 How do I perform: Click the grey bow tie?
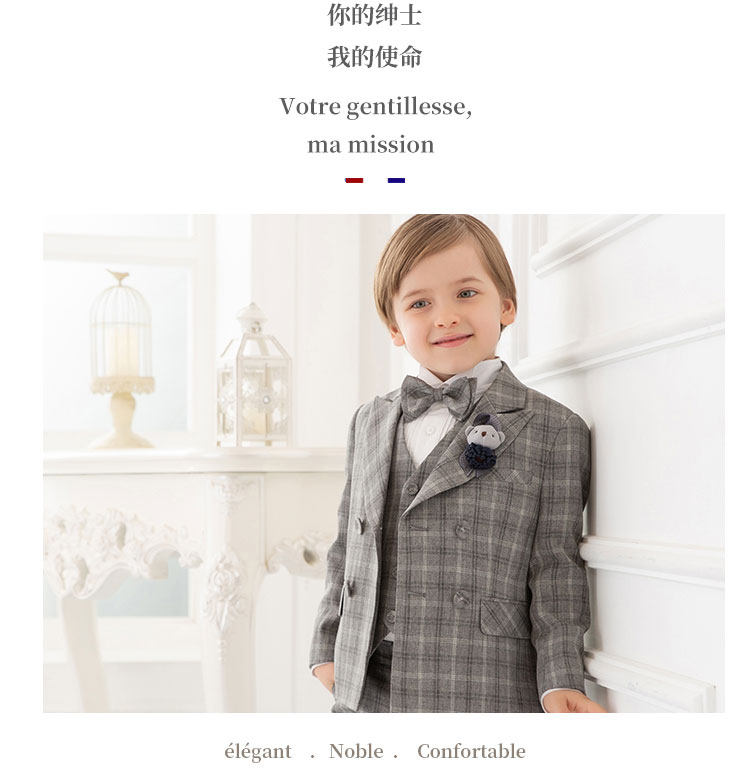tap(437, 396)
